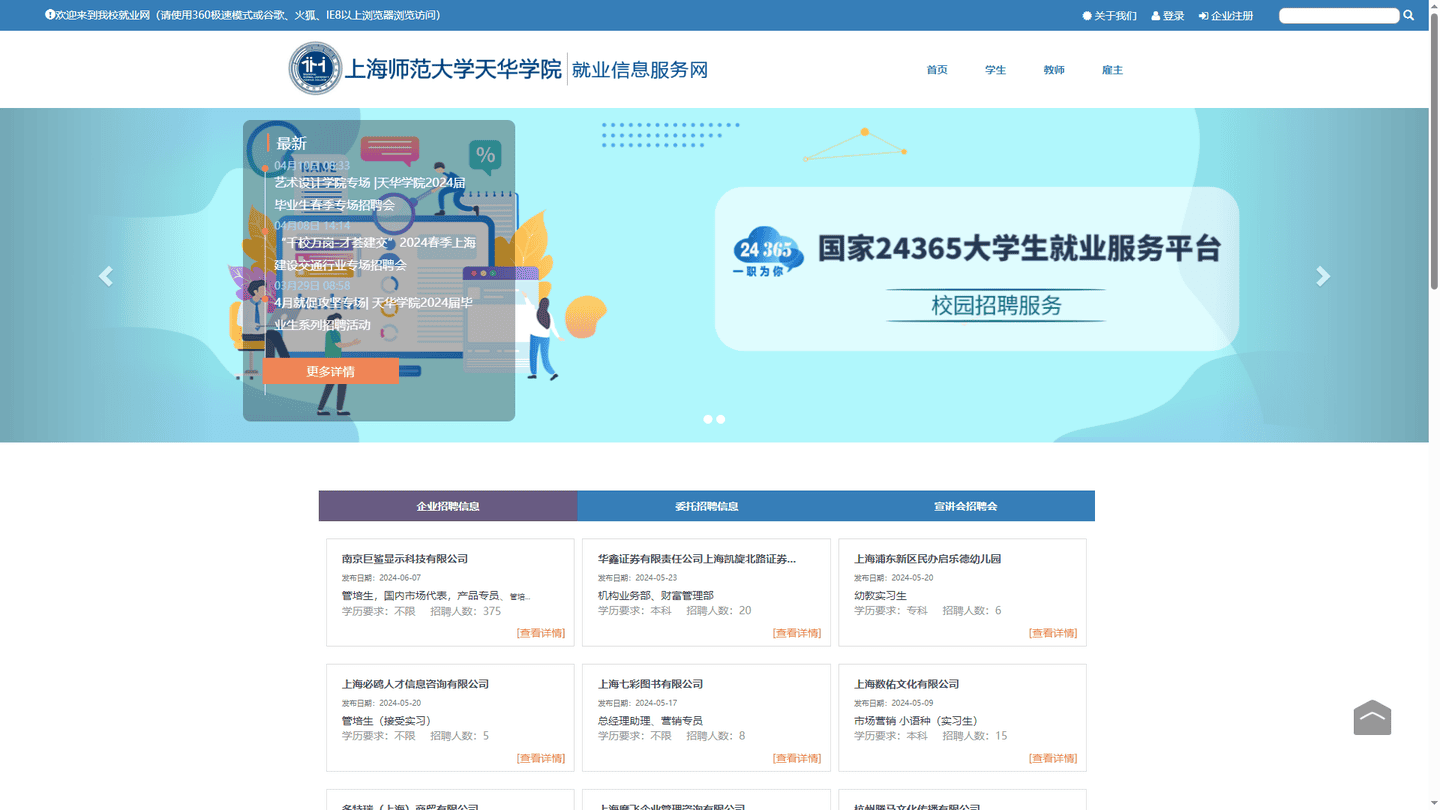Open 南京巨鲨显示科技有限公司 listing title
The height and width of the screenshot is (810, 1440).
click(405, 559)
